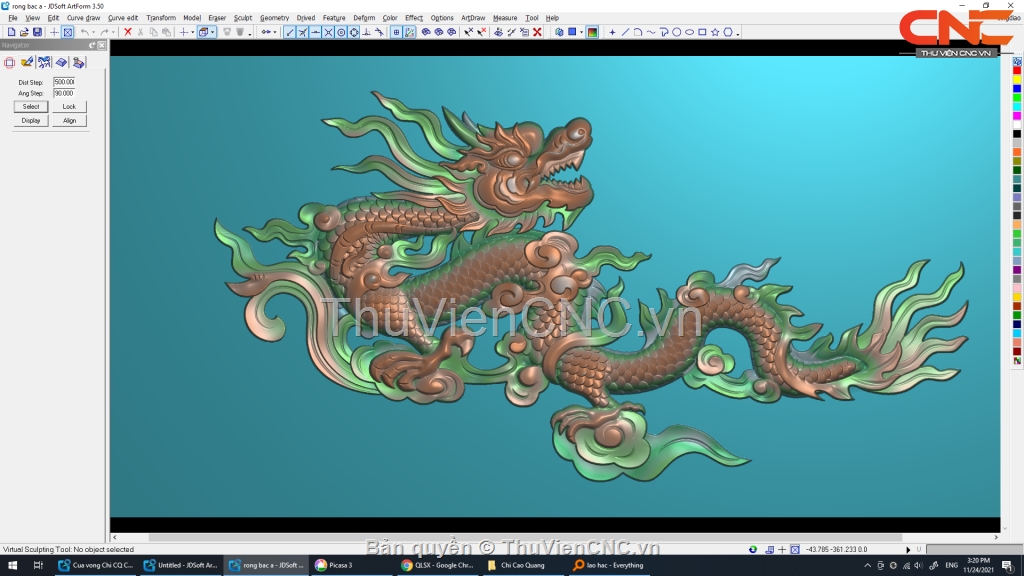Toggle intersection snap X icon
This screenshot has width=1024, height=576.
pos(328,32)
